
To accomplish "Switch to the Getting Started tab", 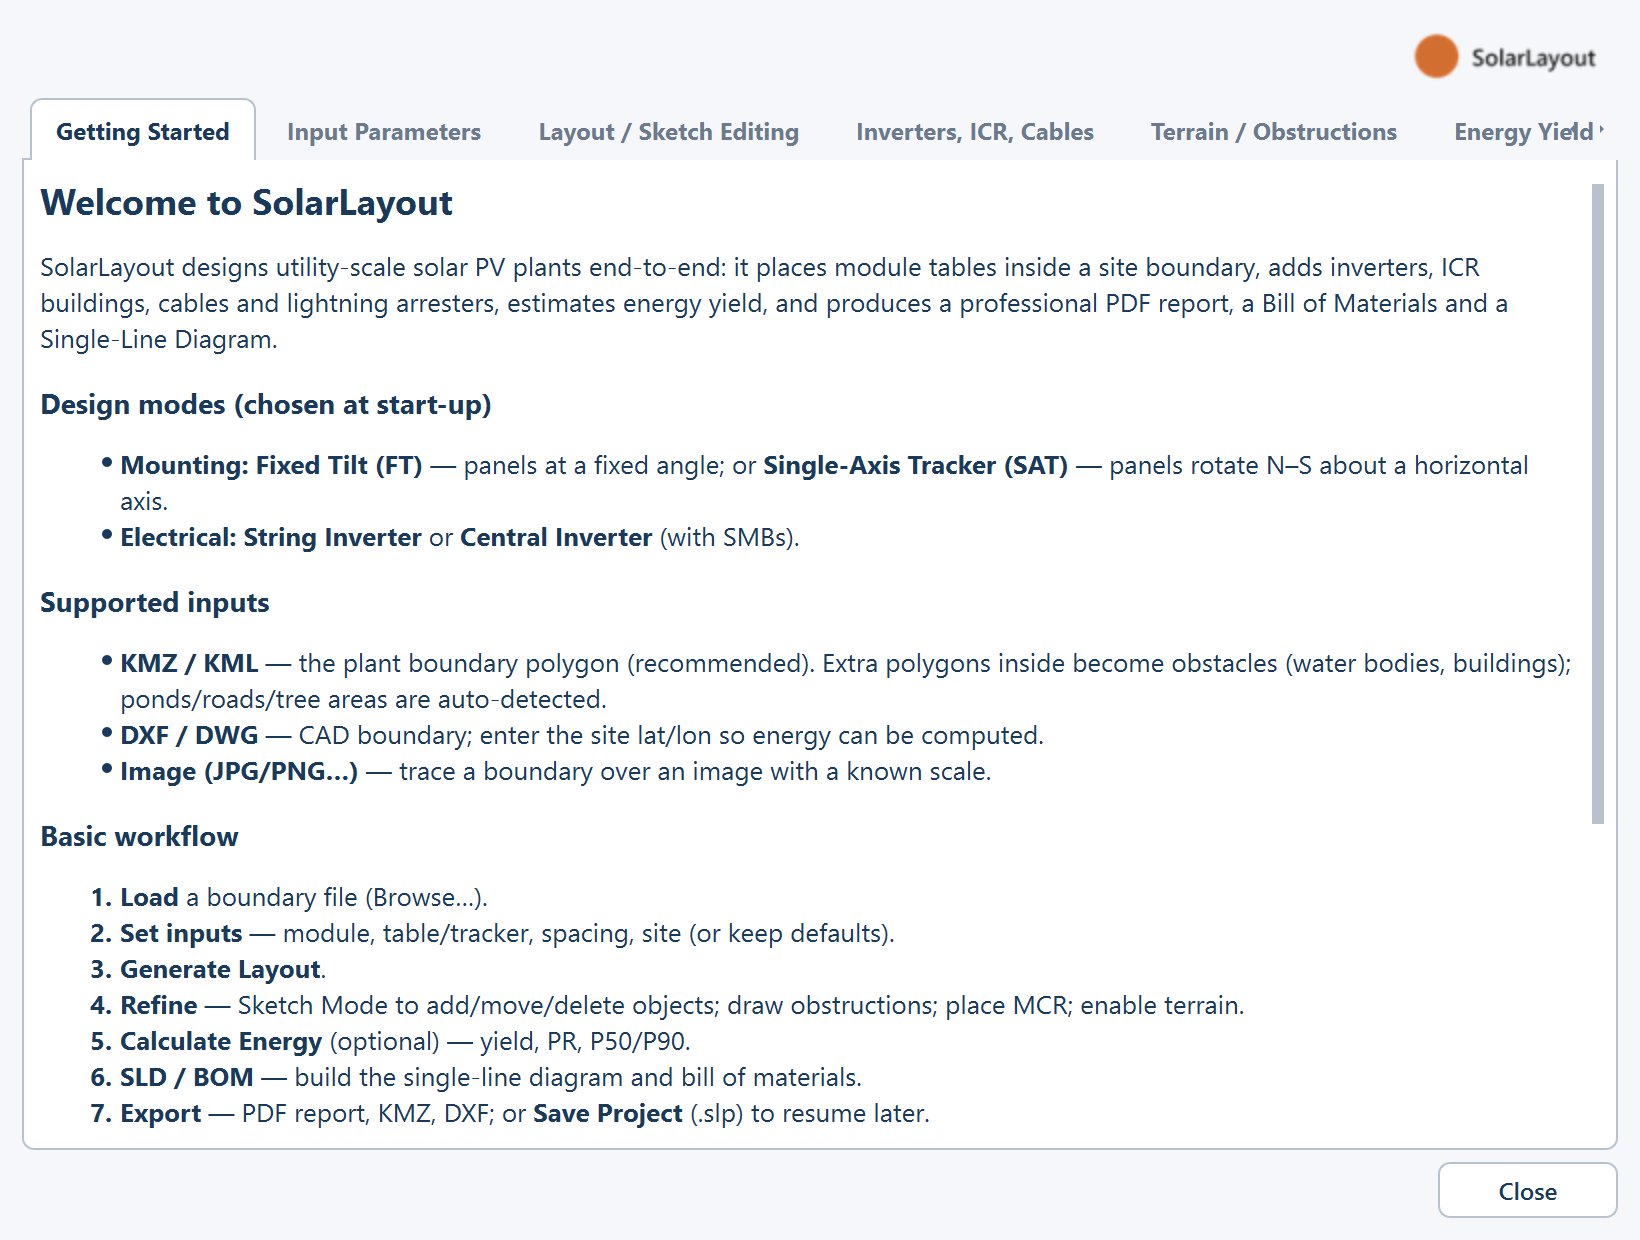I will pyautogui.click(x=143, y=131).
